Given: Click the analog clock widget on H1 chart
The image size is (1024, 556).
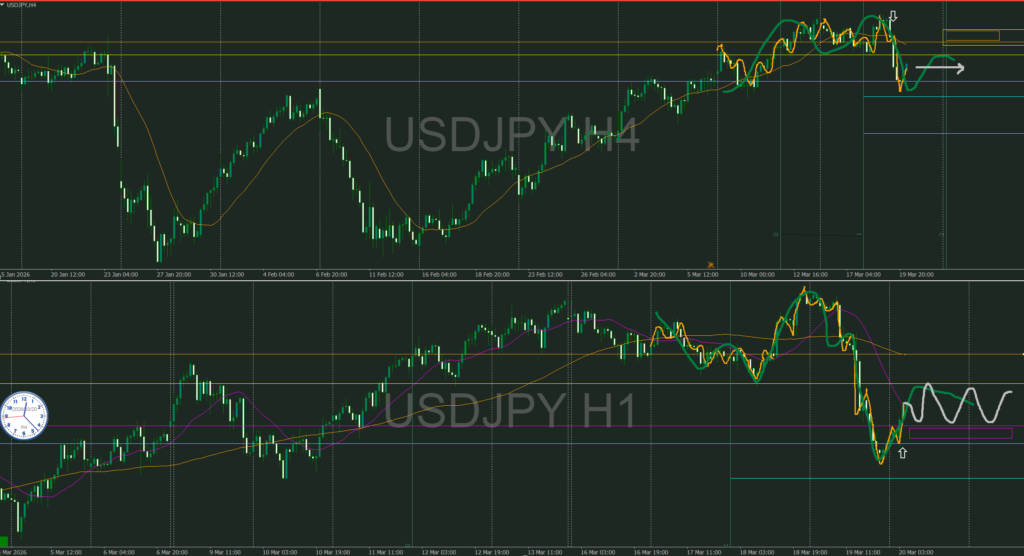Looking at the screenshot, I should (x=25, y=415).
